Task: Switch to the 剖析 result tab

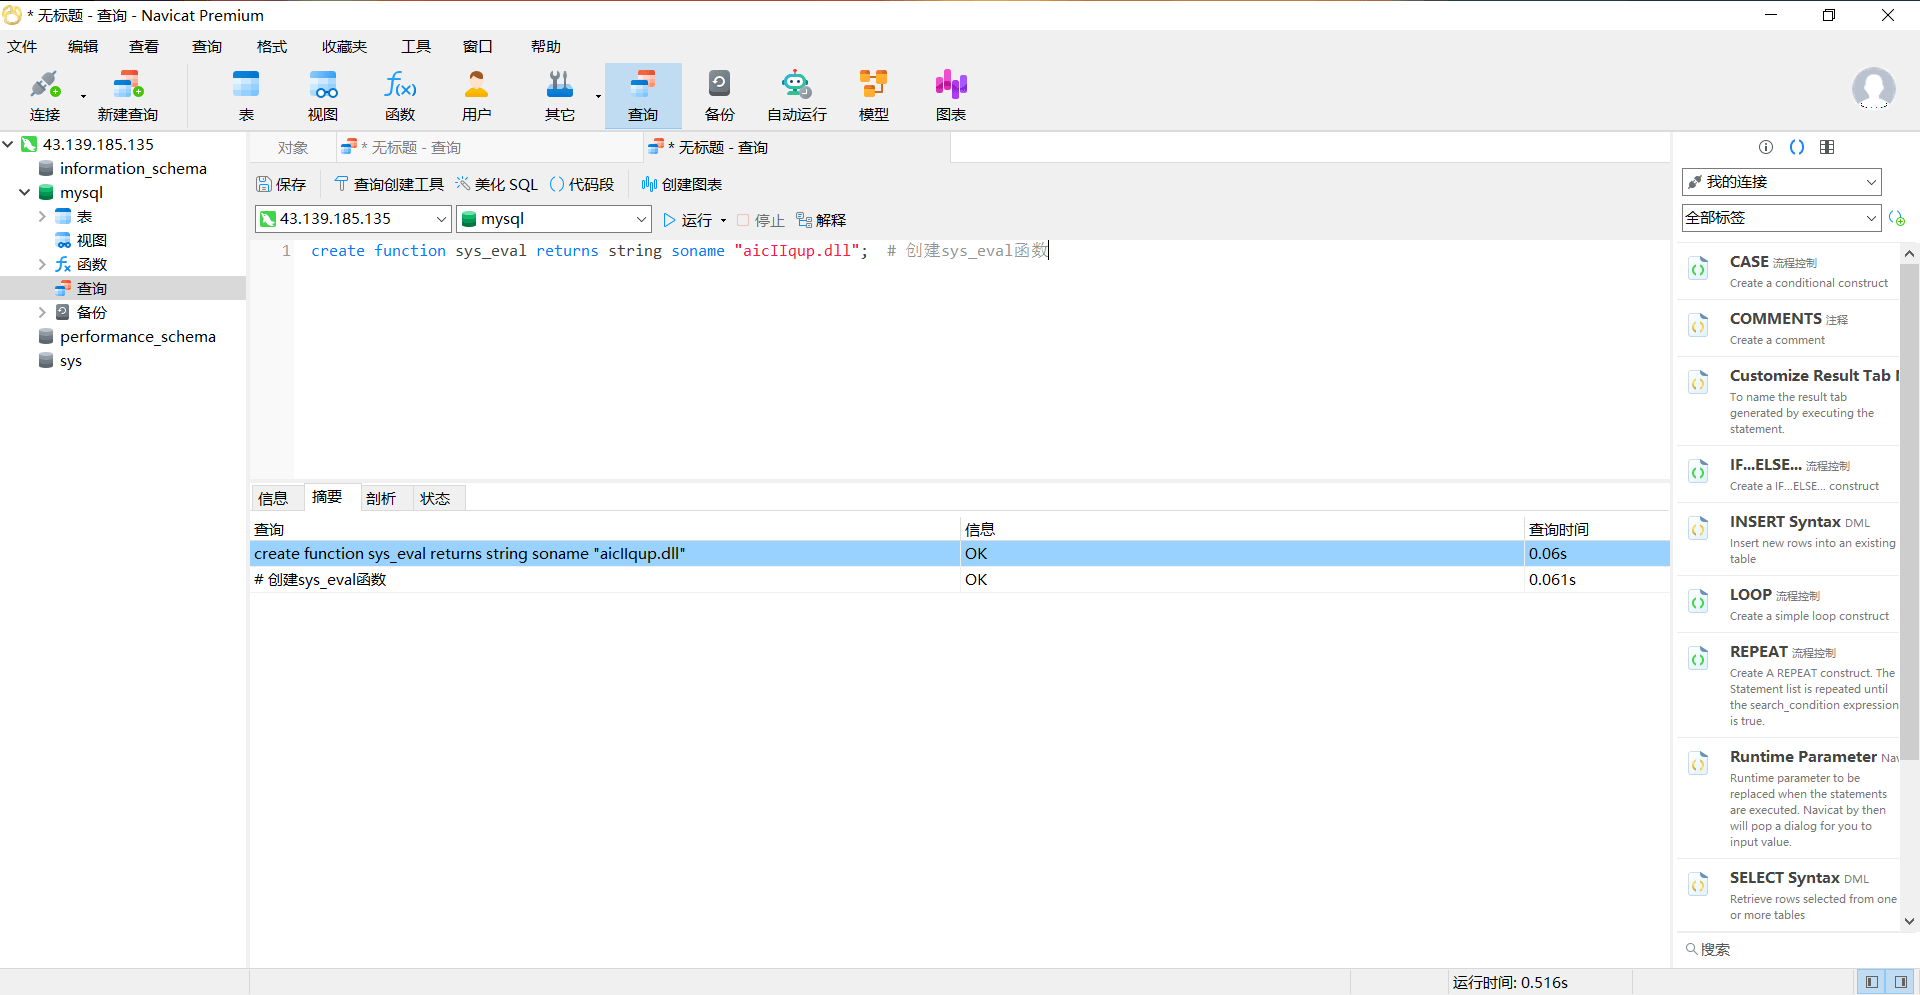Action: point(381,498)
